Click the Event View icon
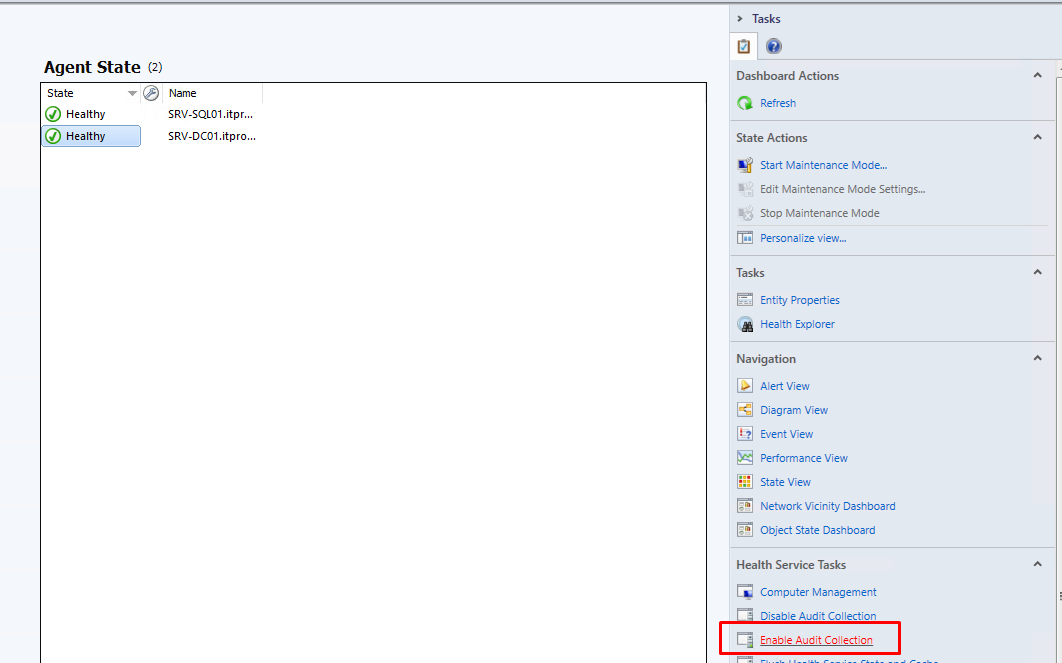 745,434
